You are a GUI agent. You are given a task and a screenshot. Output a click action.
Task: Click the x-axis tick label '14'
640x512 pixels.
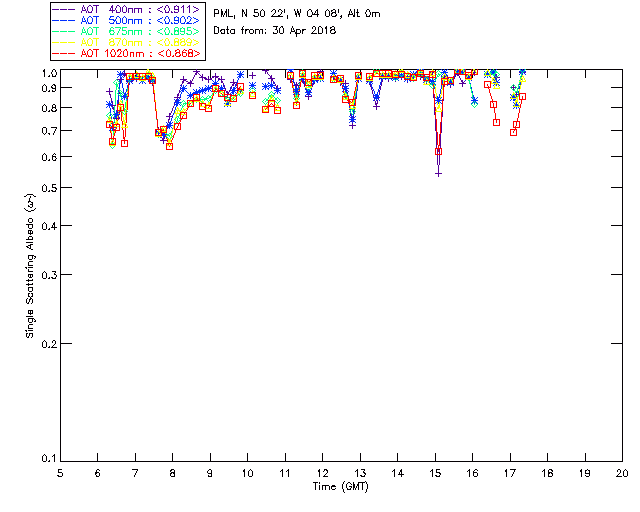click(398, 473)
